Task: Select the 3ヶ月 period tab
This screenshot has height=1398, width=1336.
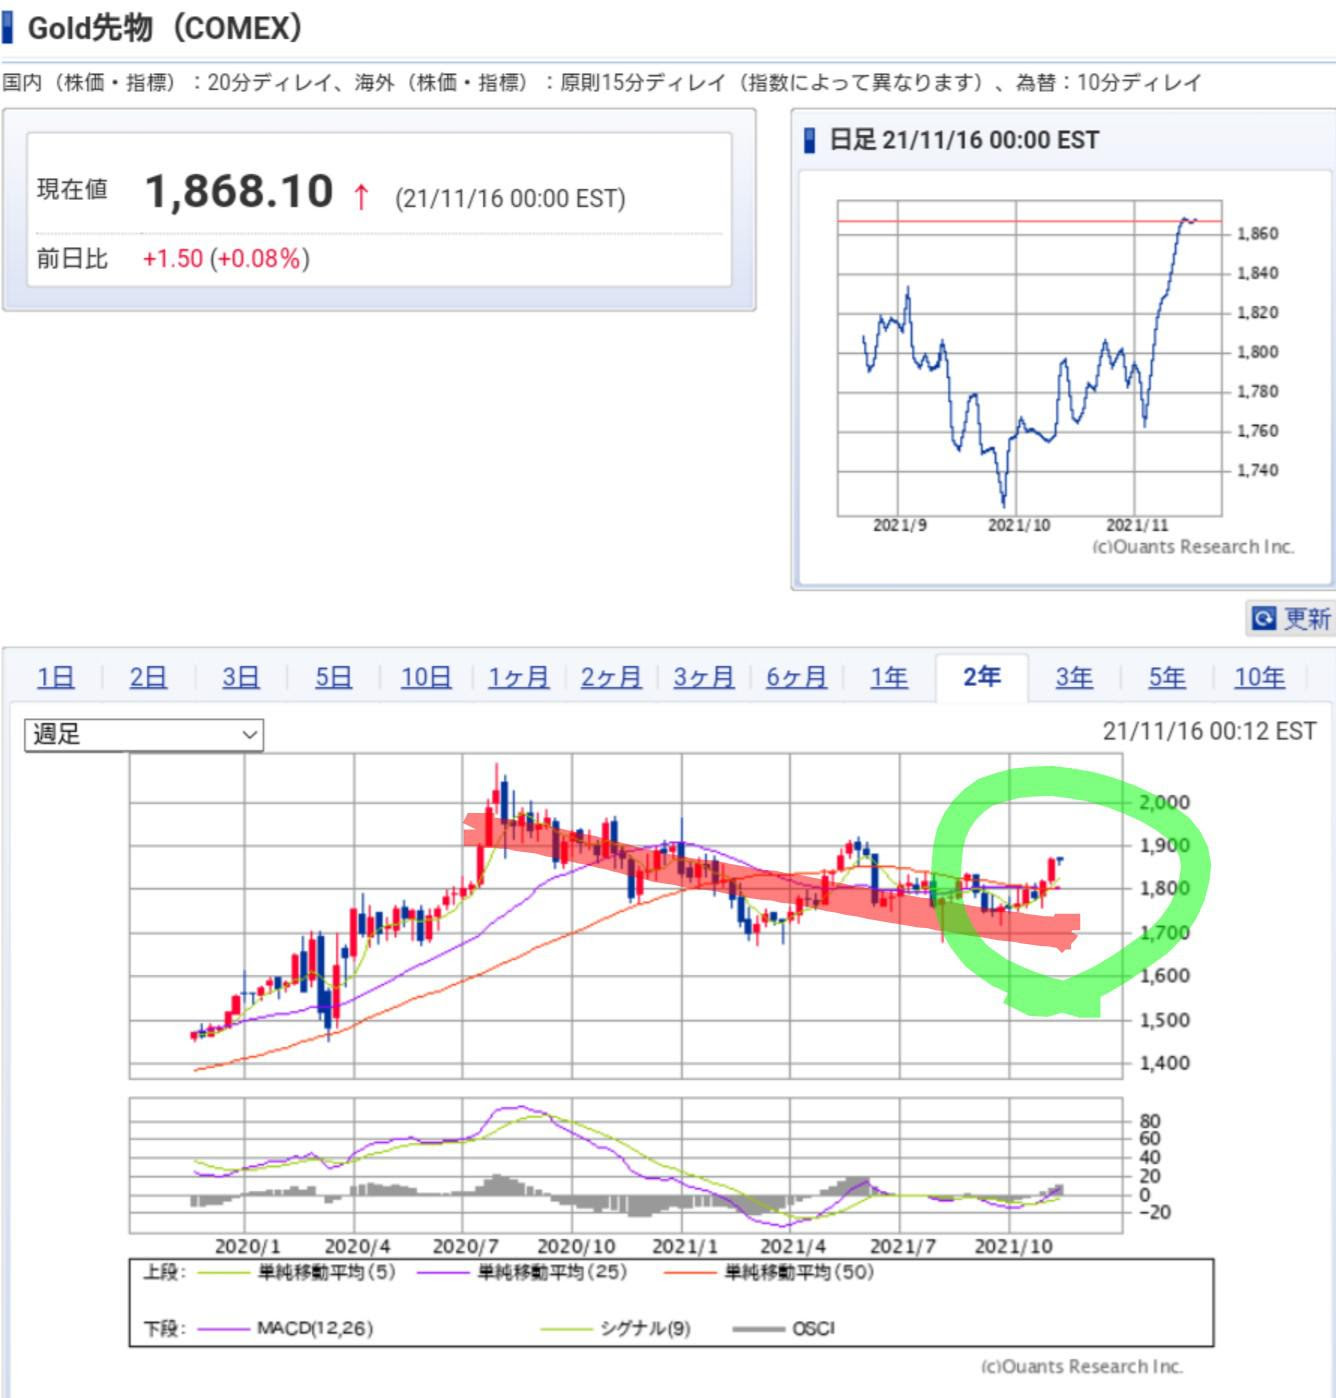Action: tap(704, 678)
